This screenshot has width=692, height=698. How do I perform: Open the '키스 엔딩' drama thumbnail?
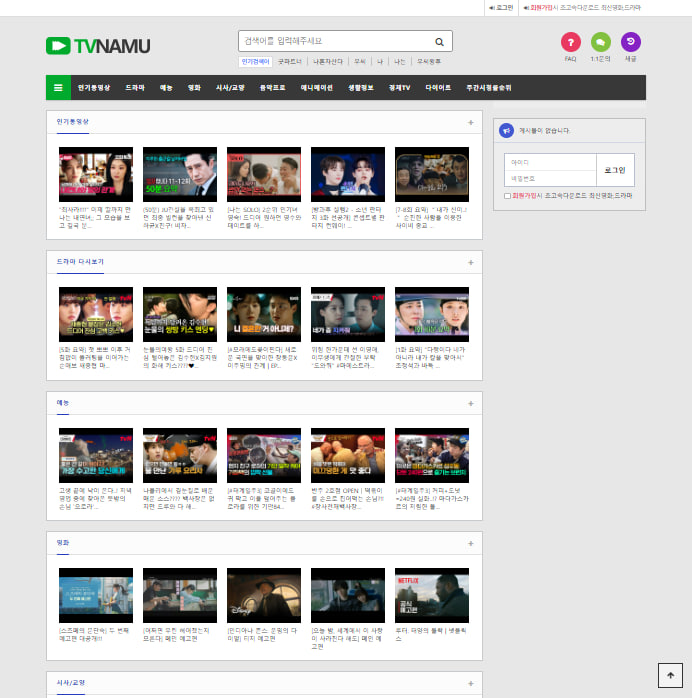[x=180, y=314]
